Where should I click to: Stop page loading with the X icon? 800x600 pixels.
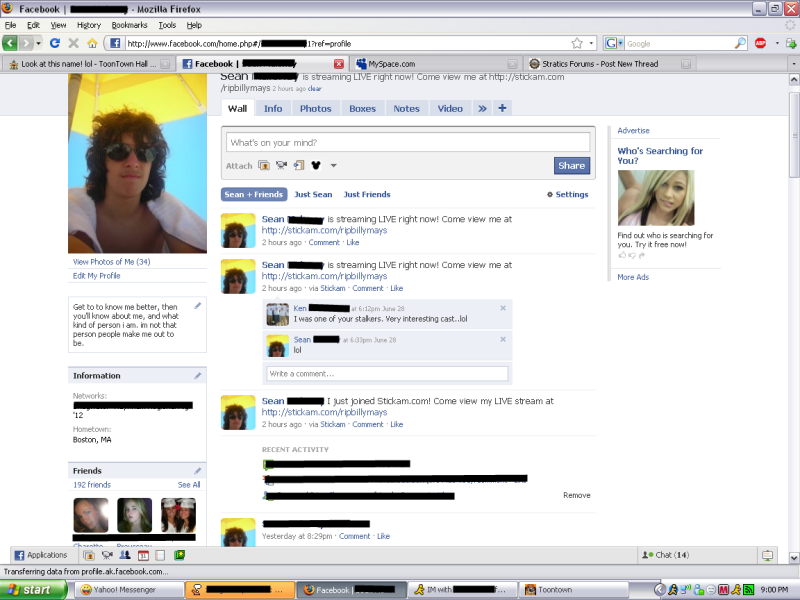coord(73,43)
